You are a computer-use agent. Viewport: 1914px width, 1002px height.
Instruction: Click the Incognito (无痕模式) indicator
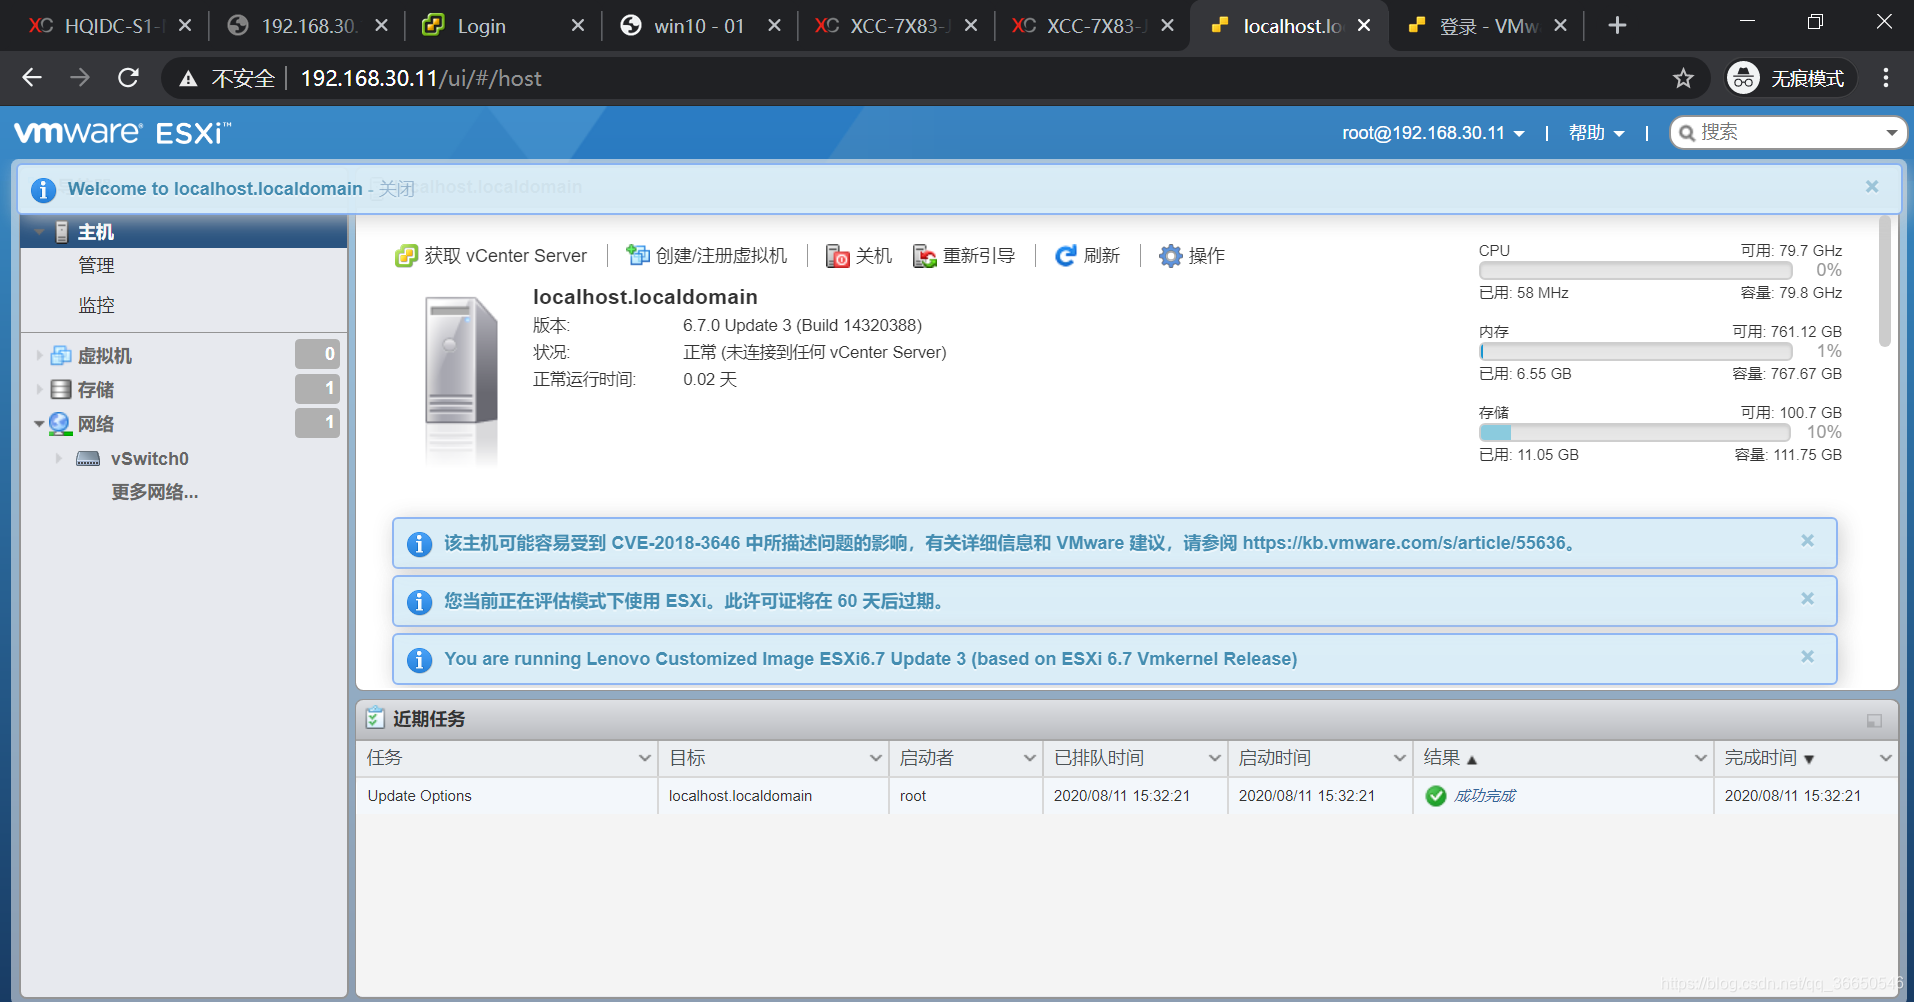click(x=1789, y=78)
